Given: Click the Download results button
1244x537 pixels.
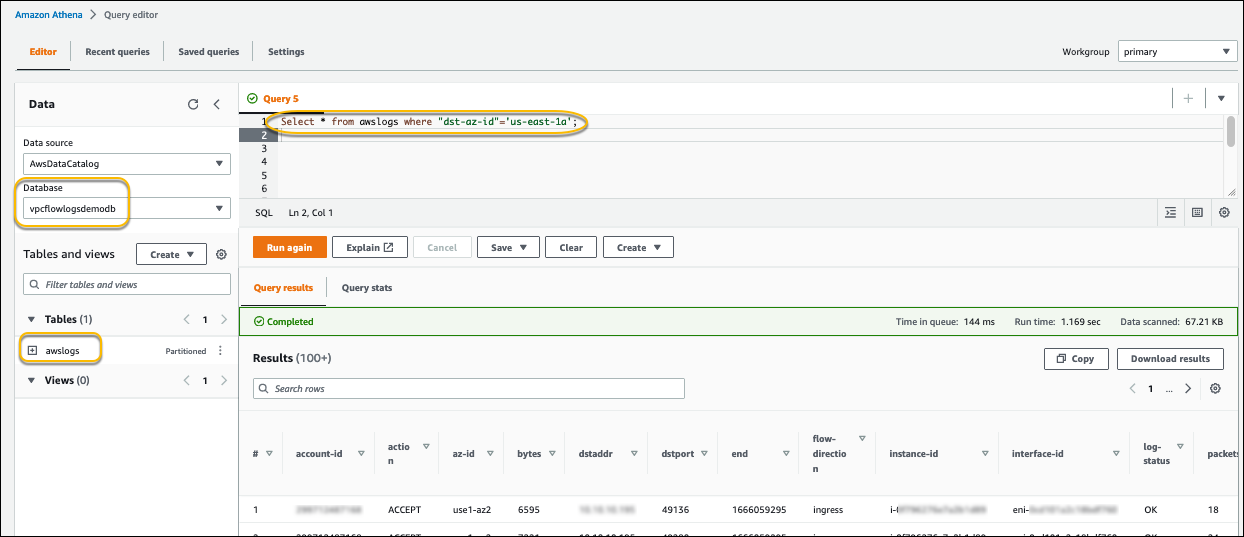Looking at the screenshot, I should tap(1170, 358).
